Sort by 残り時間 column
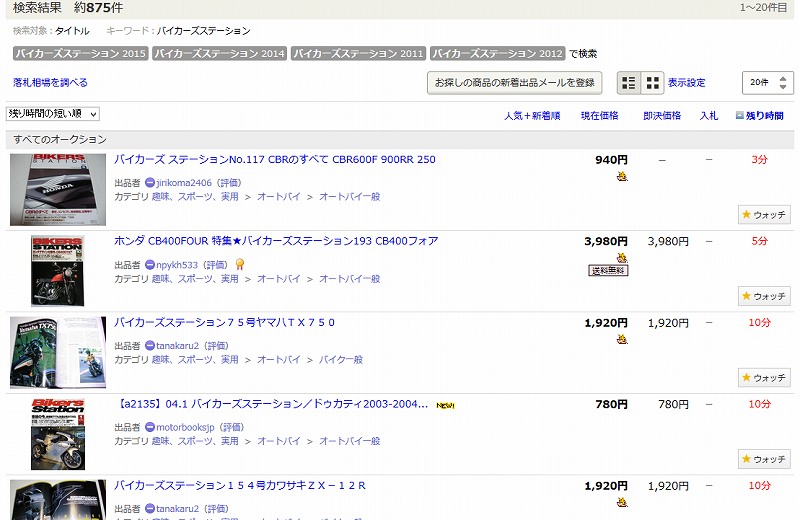The height and width of the screenshot is (520, 800). (x=764, y=116)
